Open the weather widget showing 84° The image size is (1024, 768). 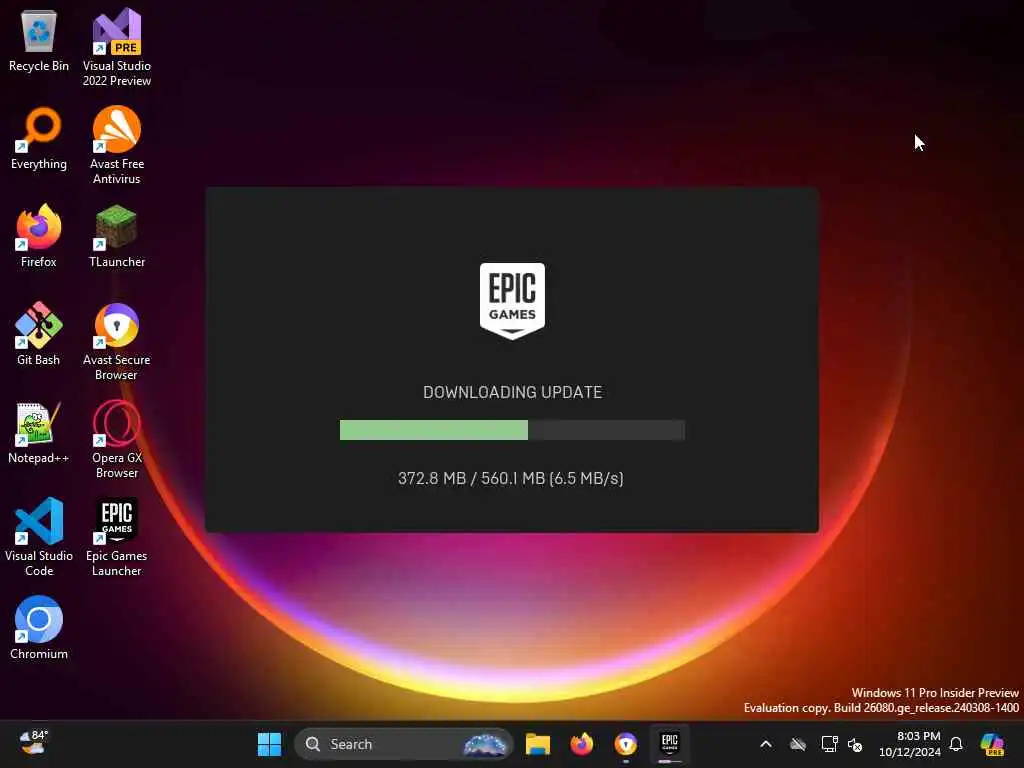[33, 743]
